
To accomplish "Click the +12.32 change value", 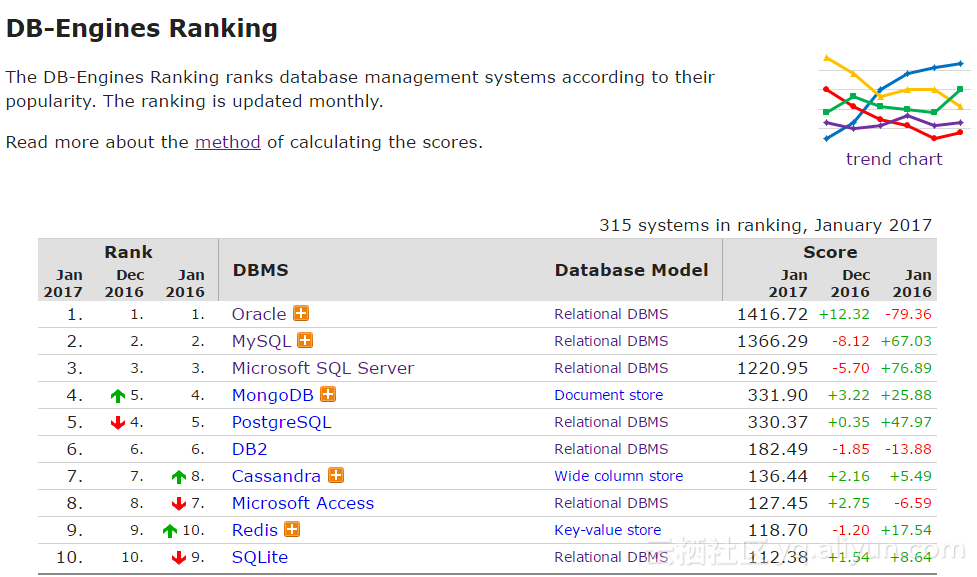I will (844, 314).
